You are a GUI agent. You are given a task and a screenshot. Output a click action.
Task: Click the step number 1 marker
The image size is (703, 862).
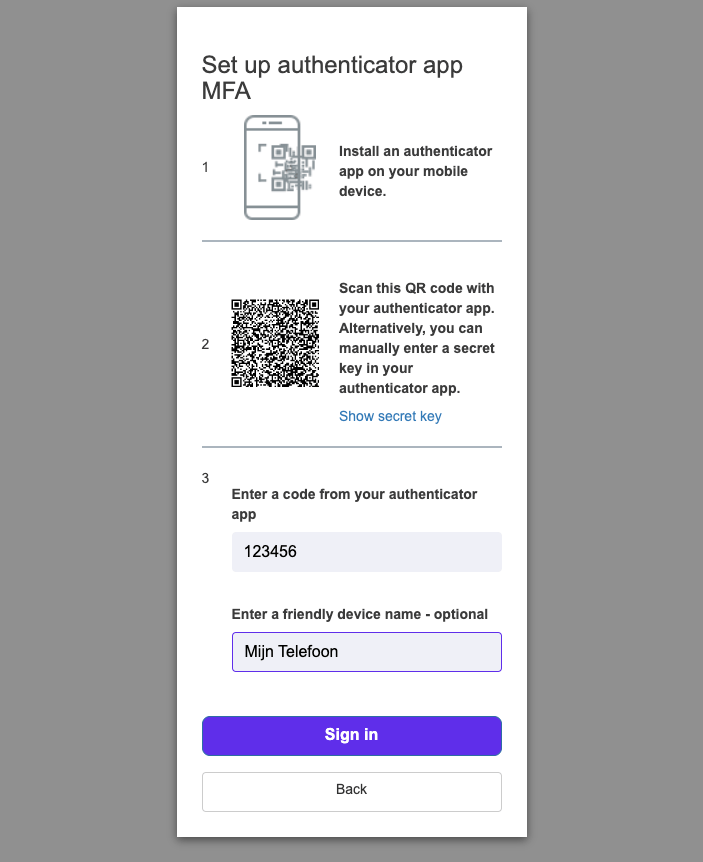(x=206, y=167)
